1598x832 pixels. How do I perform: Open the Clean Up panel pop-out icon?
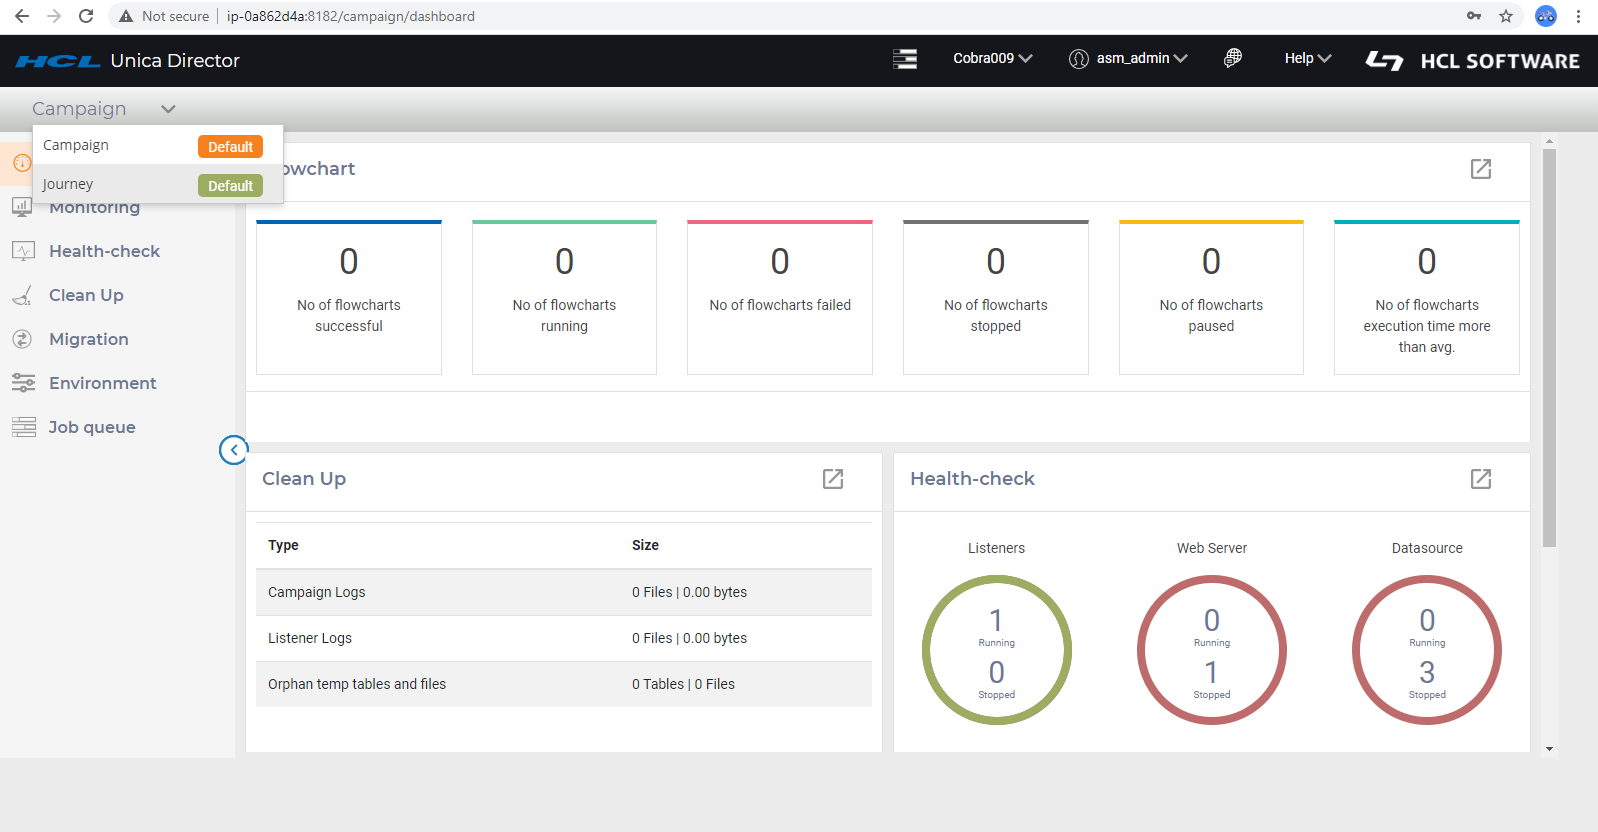point(832,479)
